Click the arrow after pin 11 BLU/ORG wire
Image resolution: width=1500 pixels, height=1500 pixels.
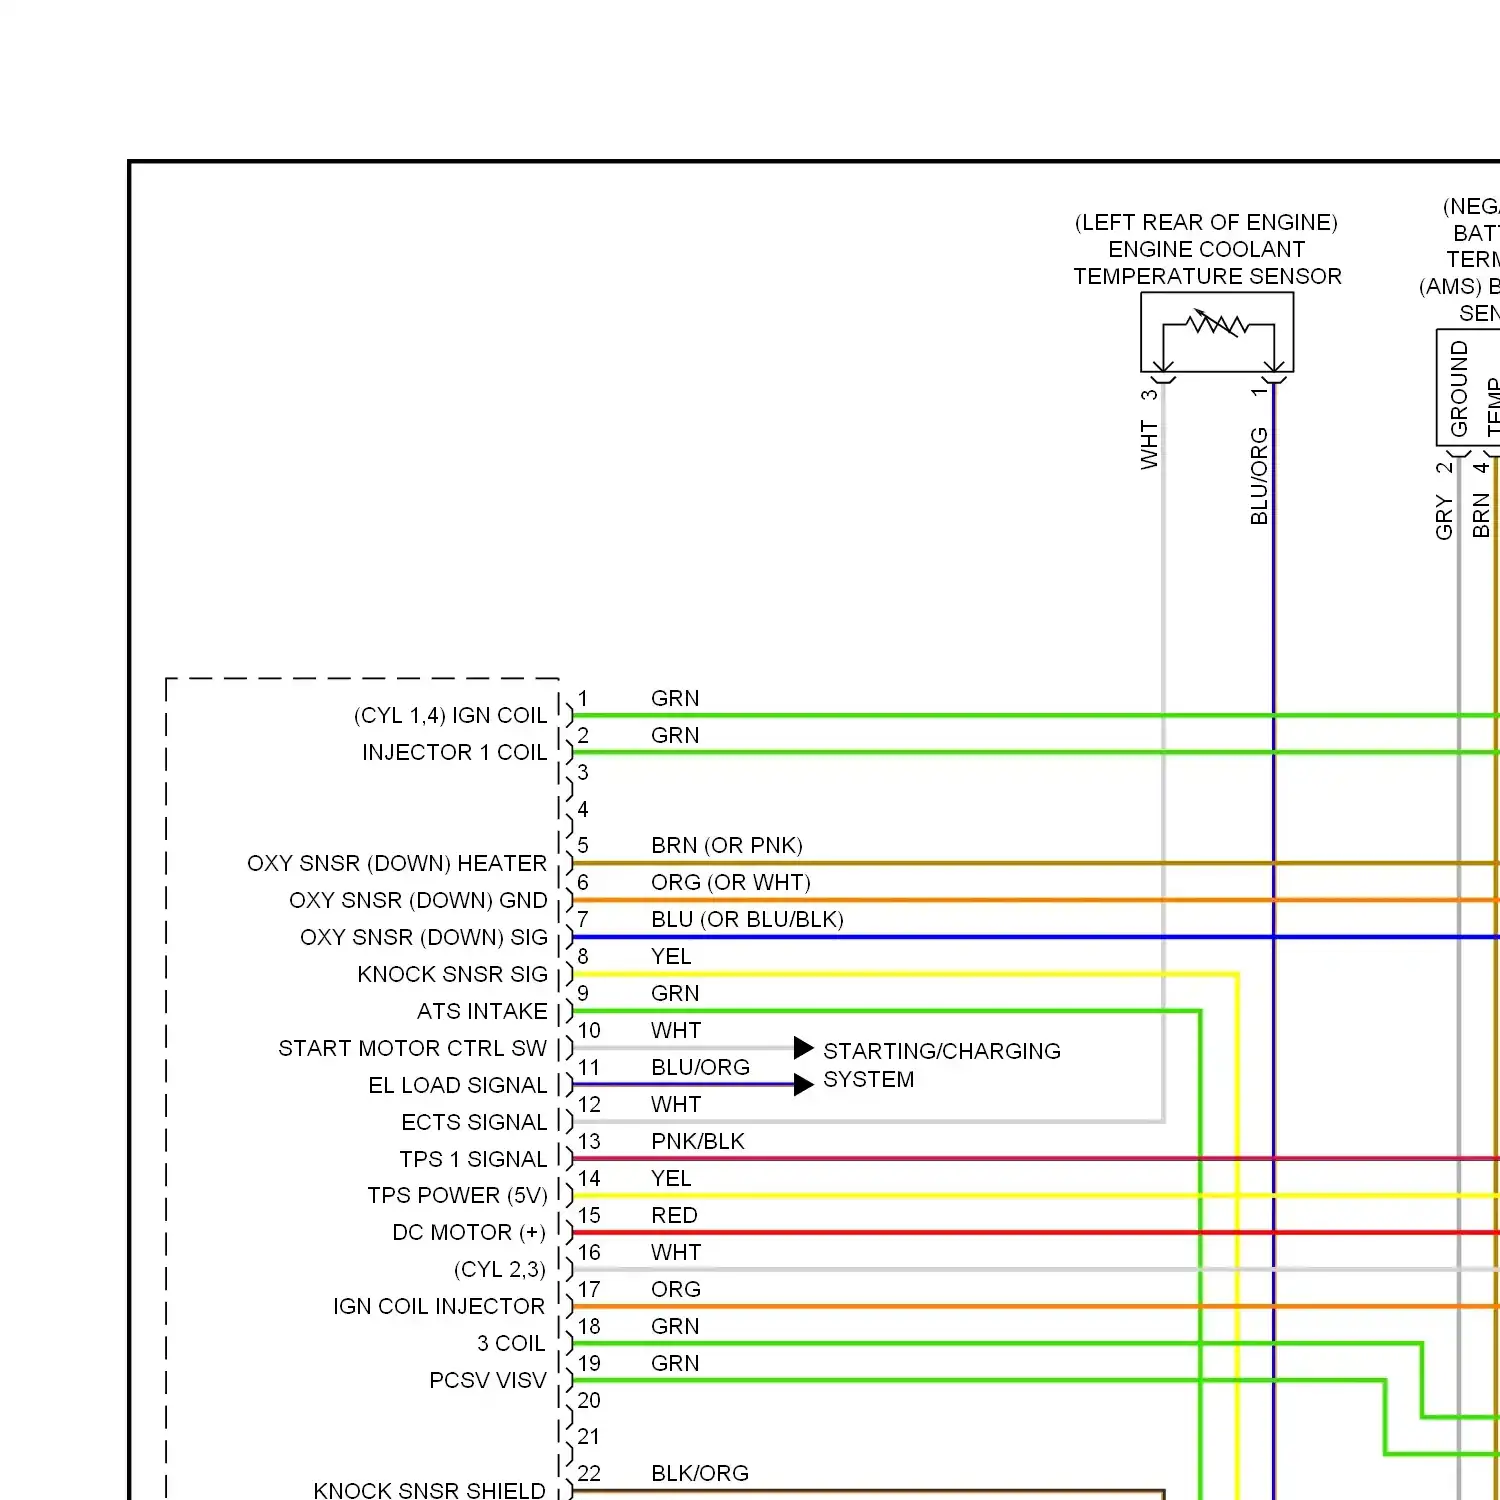coord(804,1085)
